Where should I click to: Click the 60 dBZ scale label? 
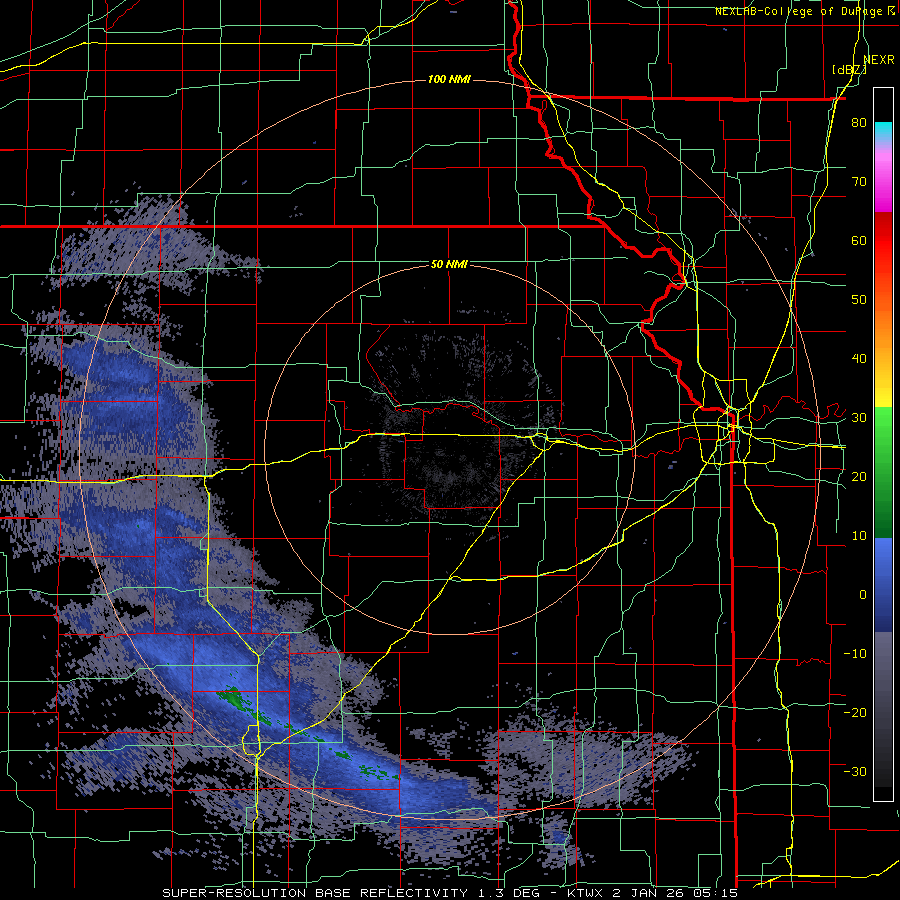859,240
